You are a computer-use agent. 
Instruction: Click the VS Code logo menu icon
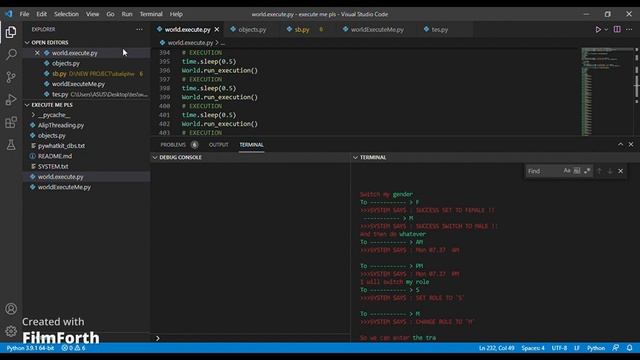[x=9, y=14]
